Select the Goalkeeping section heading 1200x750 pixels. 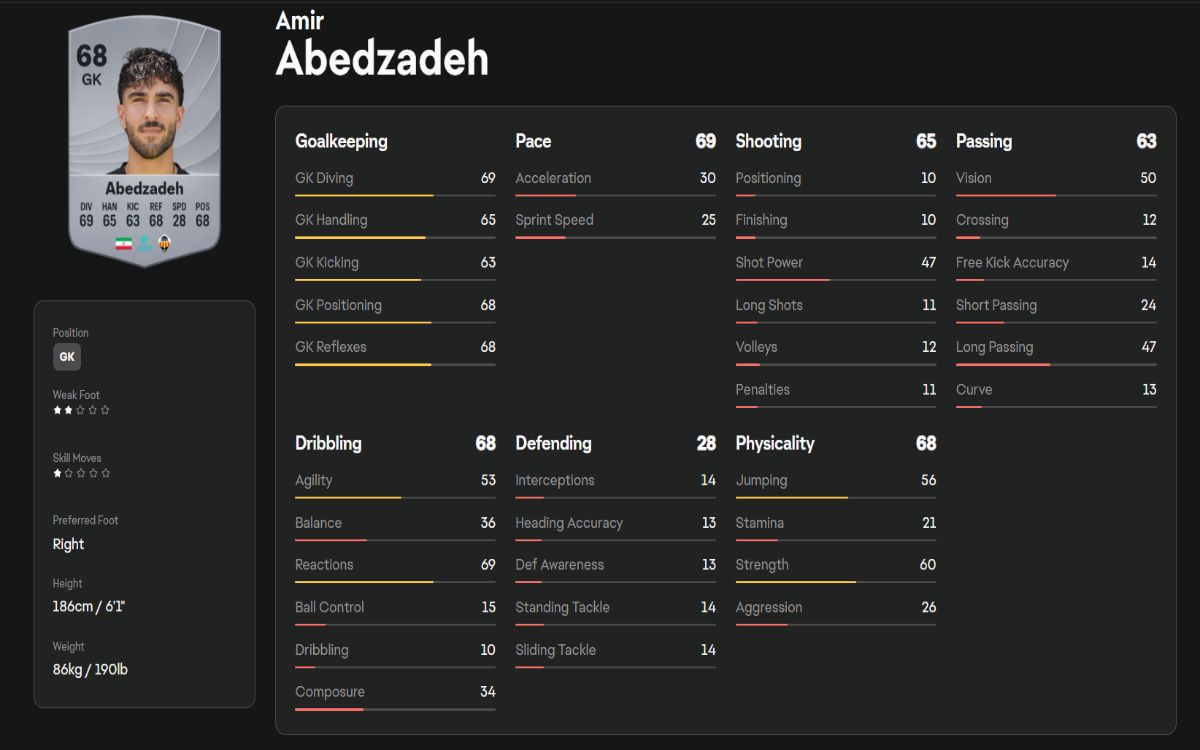click(341, 141)
